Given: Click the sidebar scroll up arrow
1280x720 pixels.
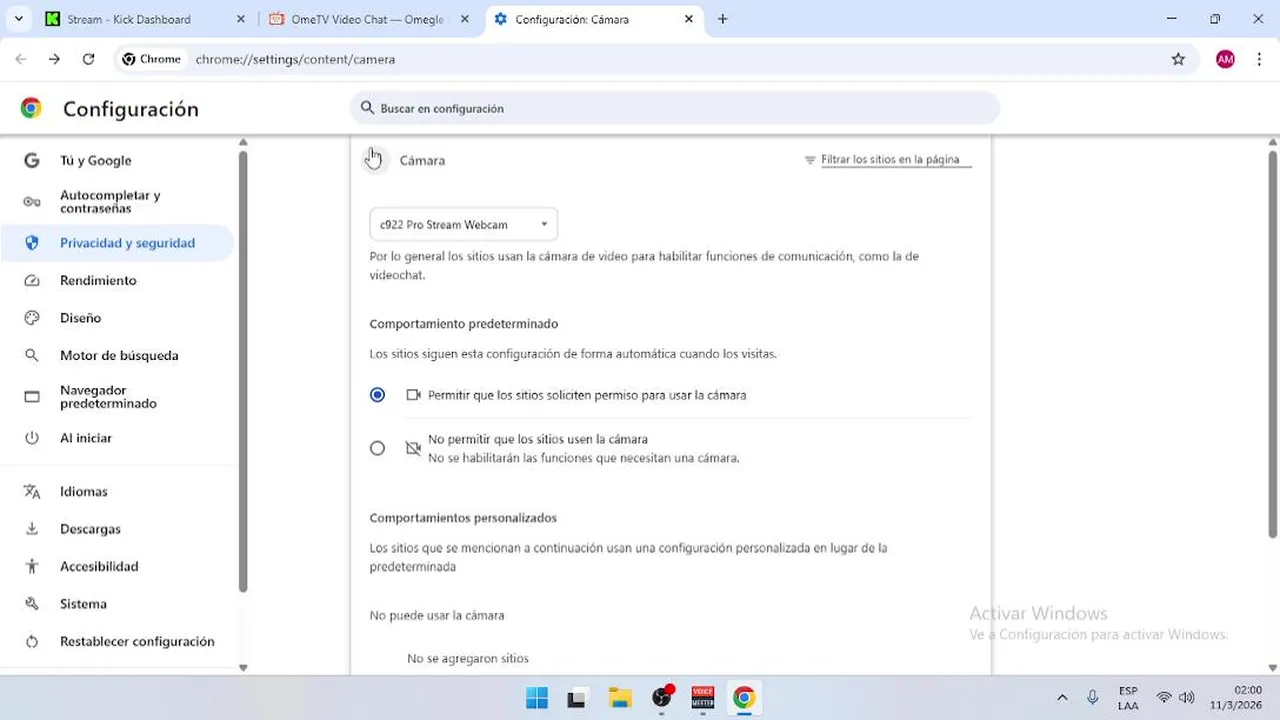Looking at the screenshot, I should (x=242, y=142).
